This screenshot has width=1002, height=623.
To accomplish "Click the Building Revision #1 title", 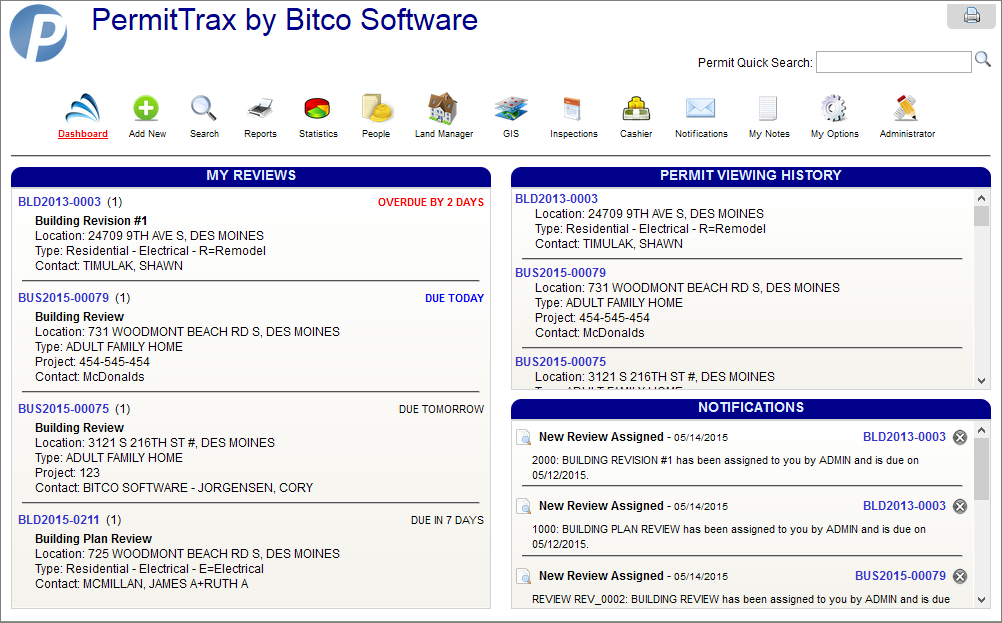I will [91, 221].
